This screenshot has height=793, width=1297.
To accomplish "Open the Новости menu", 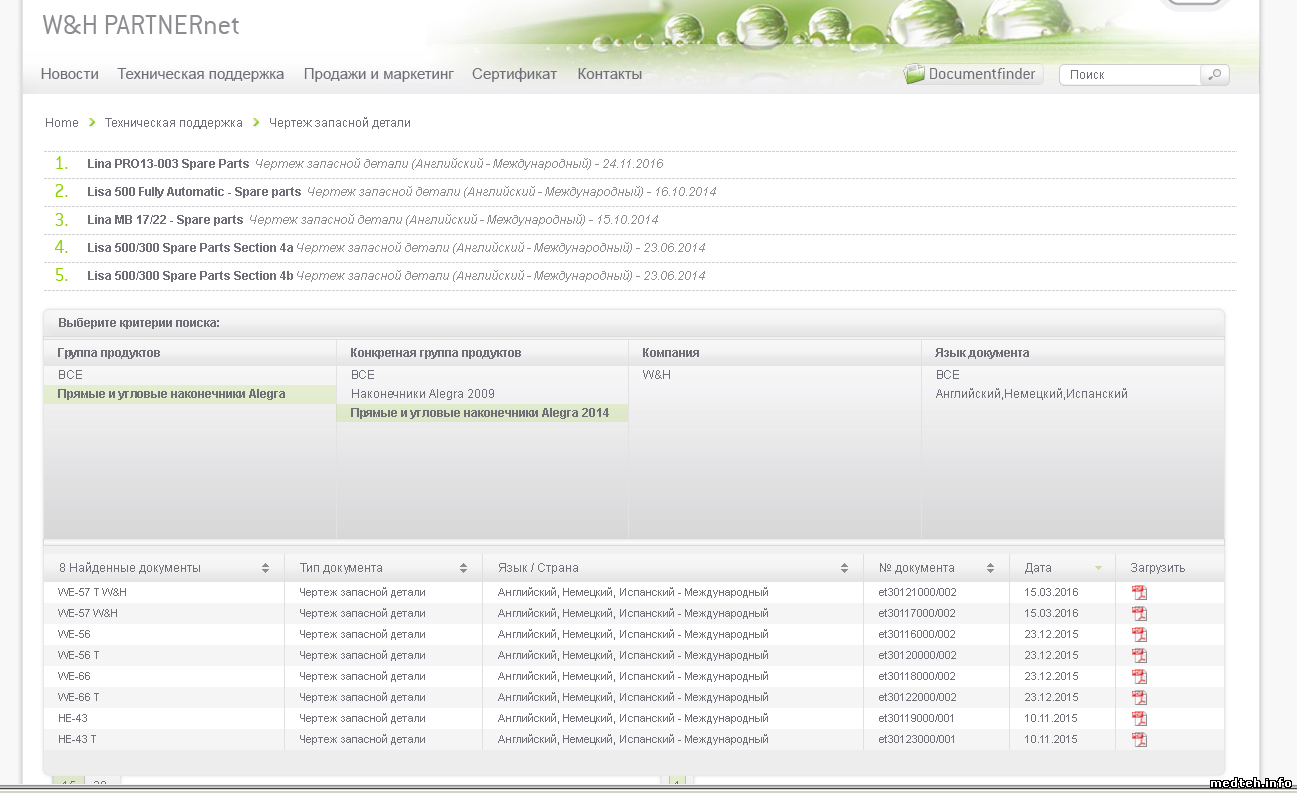I will click(69, 74).
